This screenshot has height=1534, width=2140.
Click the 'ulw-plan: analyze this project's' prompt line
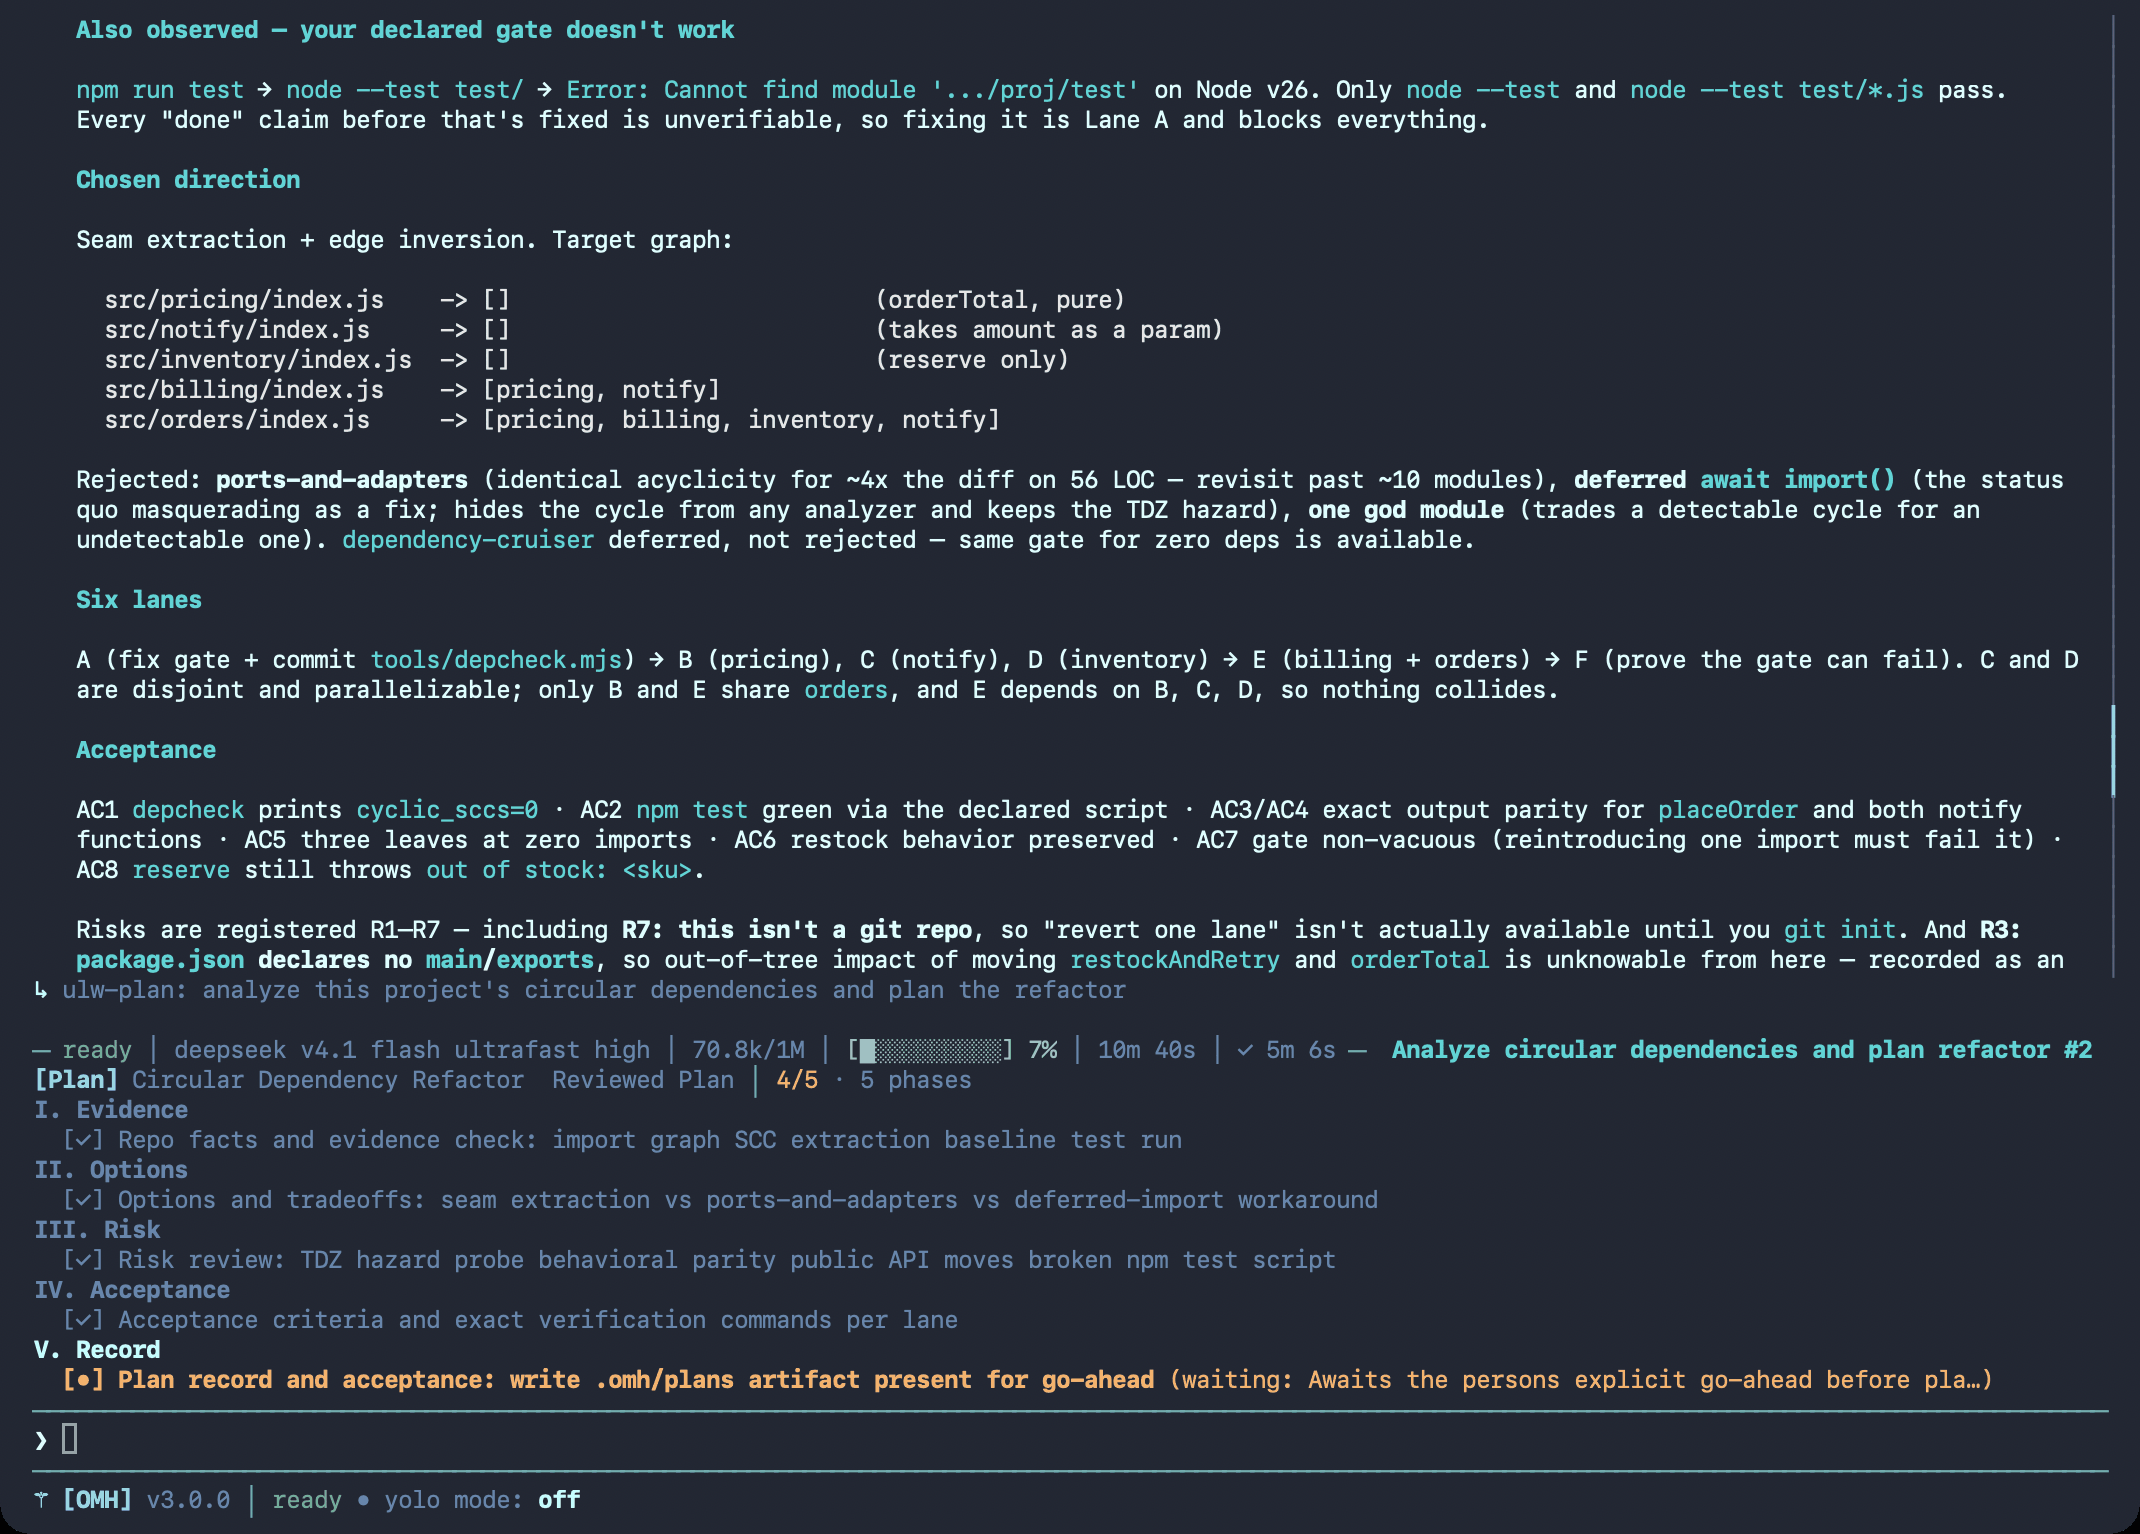(x=594, y=990)
